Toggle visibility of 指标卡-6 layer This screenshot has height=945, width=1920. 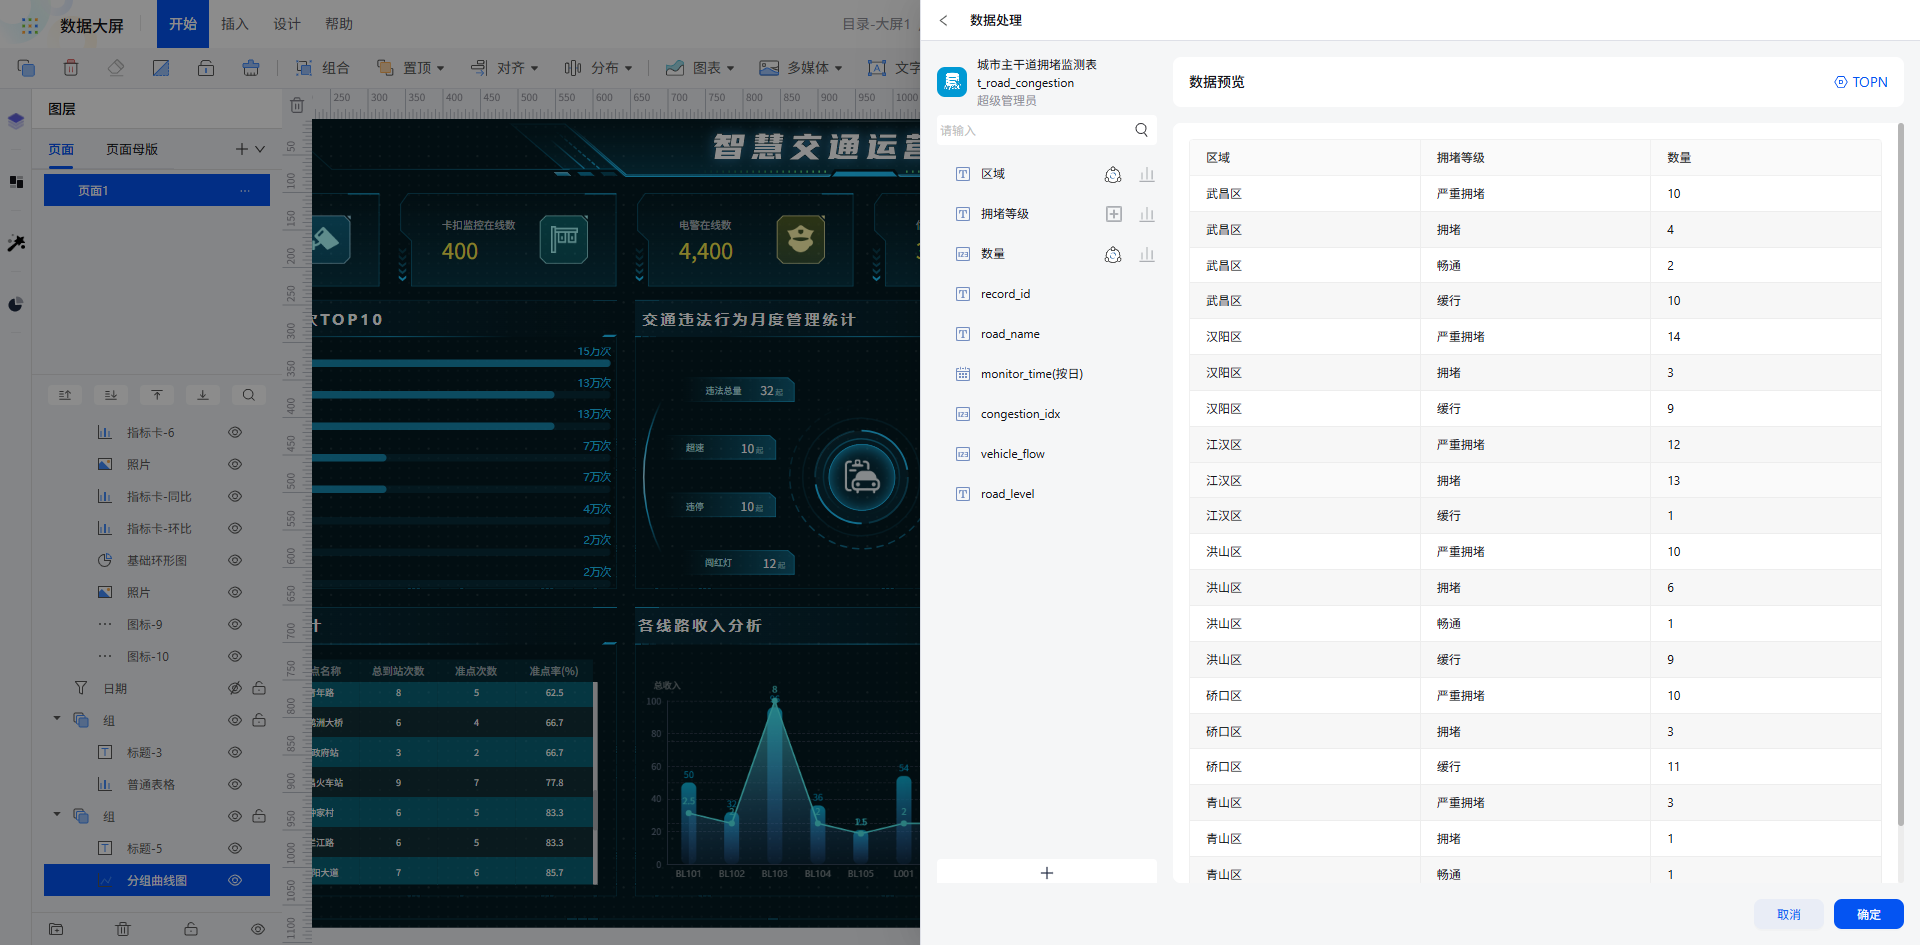click(x=235, y=433)
